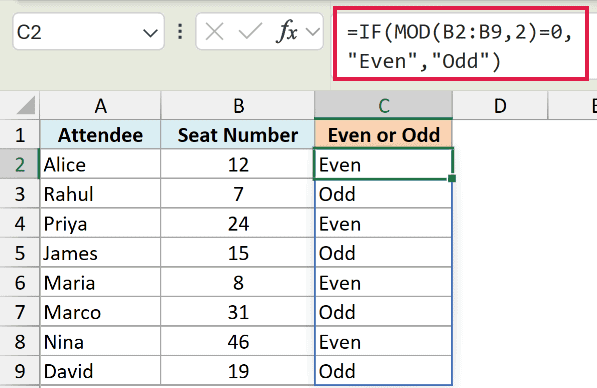597x388 pixels.
Task: Select row 1 header
Action: pyautogui.click(x=20, y=135)
